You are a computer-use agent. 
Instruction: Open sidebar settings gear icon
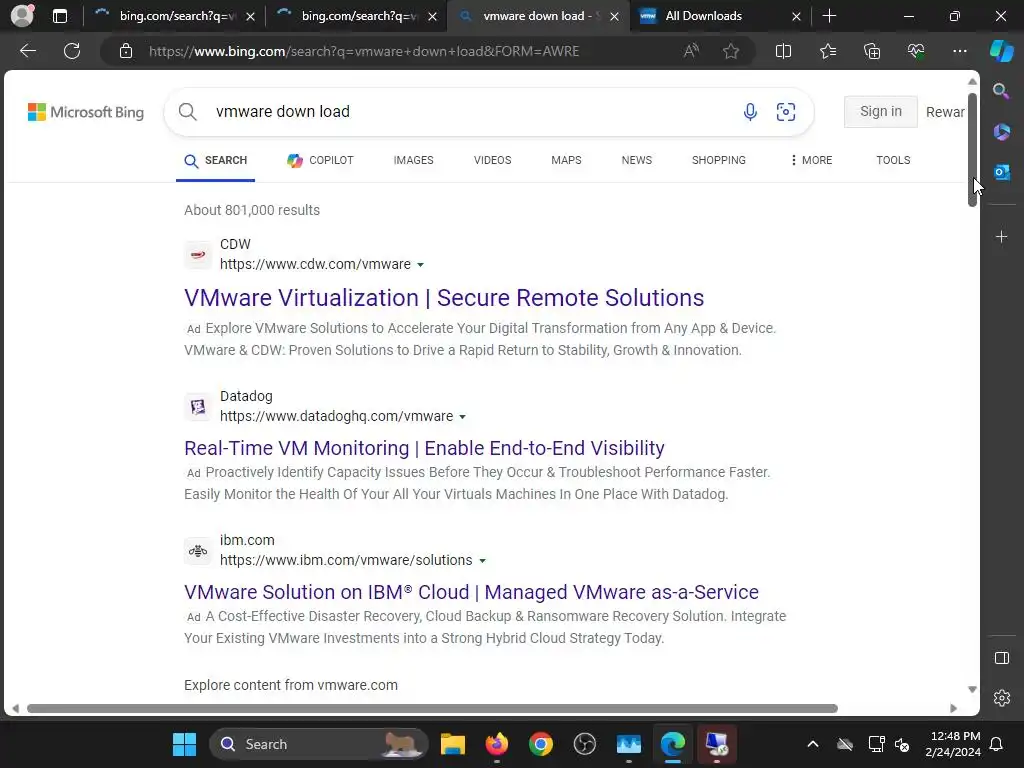pos(1001,698)
